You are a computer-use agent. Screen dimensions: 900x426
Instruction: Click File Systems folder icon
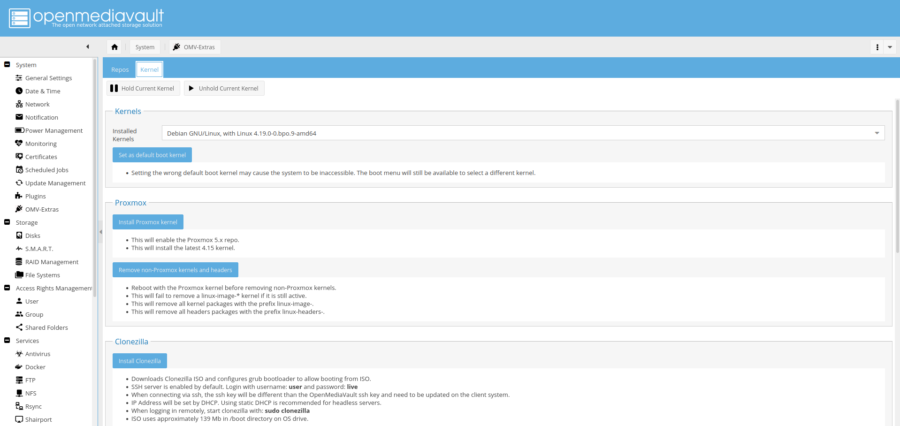click(19, 275)
